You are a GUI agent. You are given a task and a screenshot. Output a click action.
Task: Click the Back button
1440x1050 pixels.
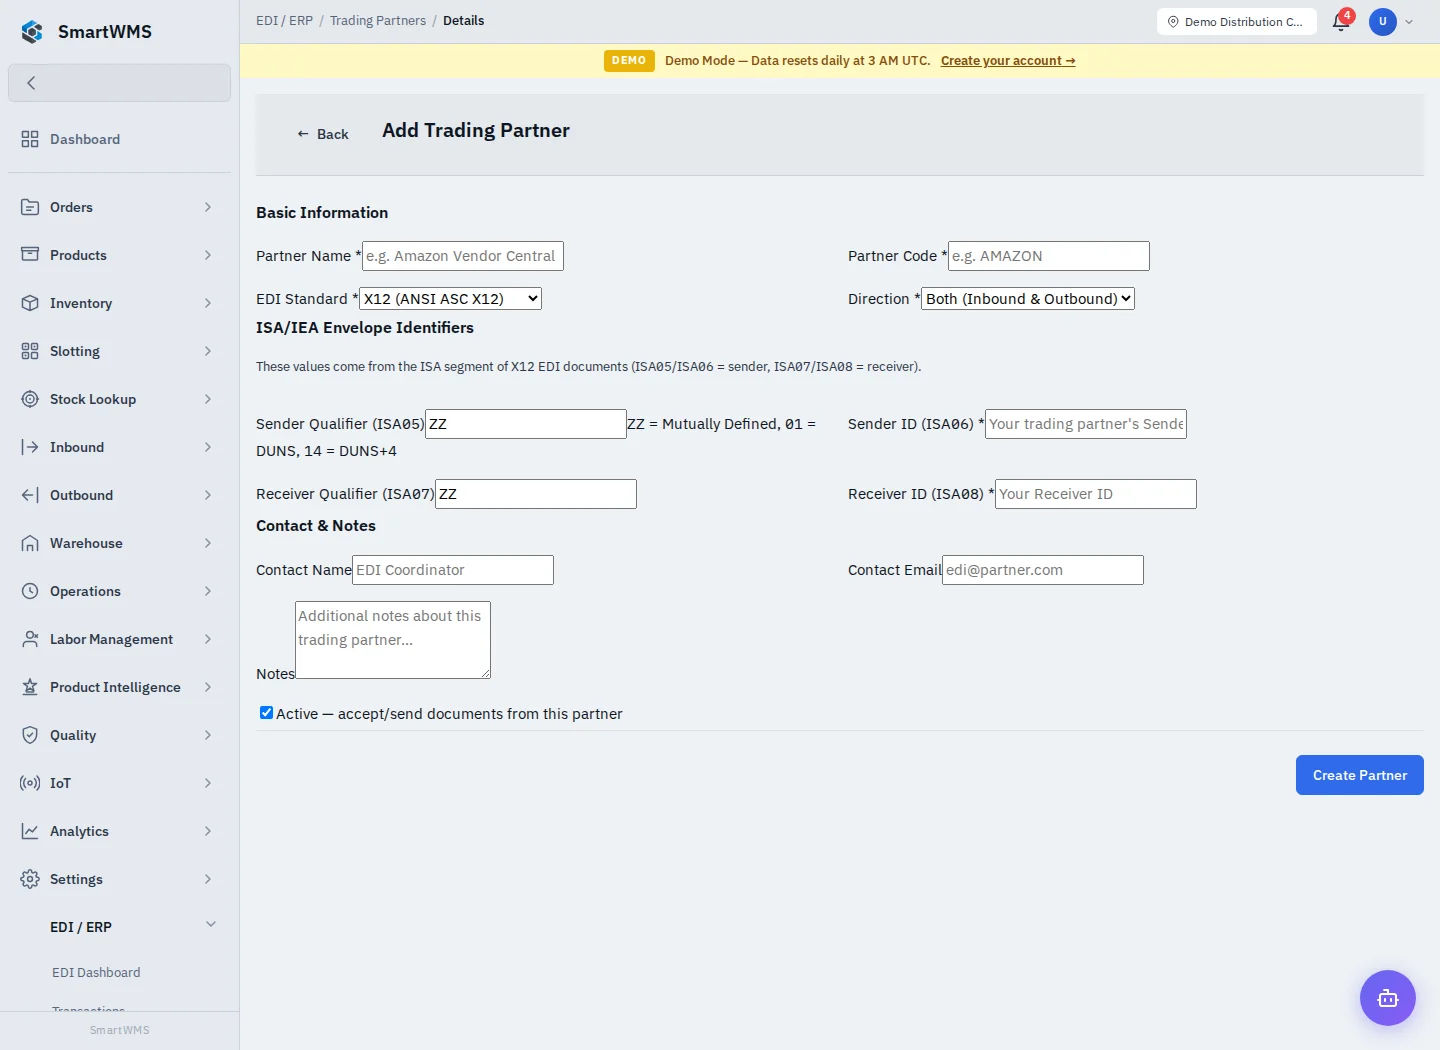[x=322, y=134]
